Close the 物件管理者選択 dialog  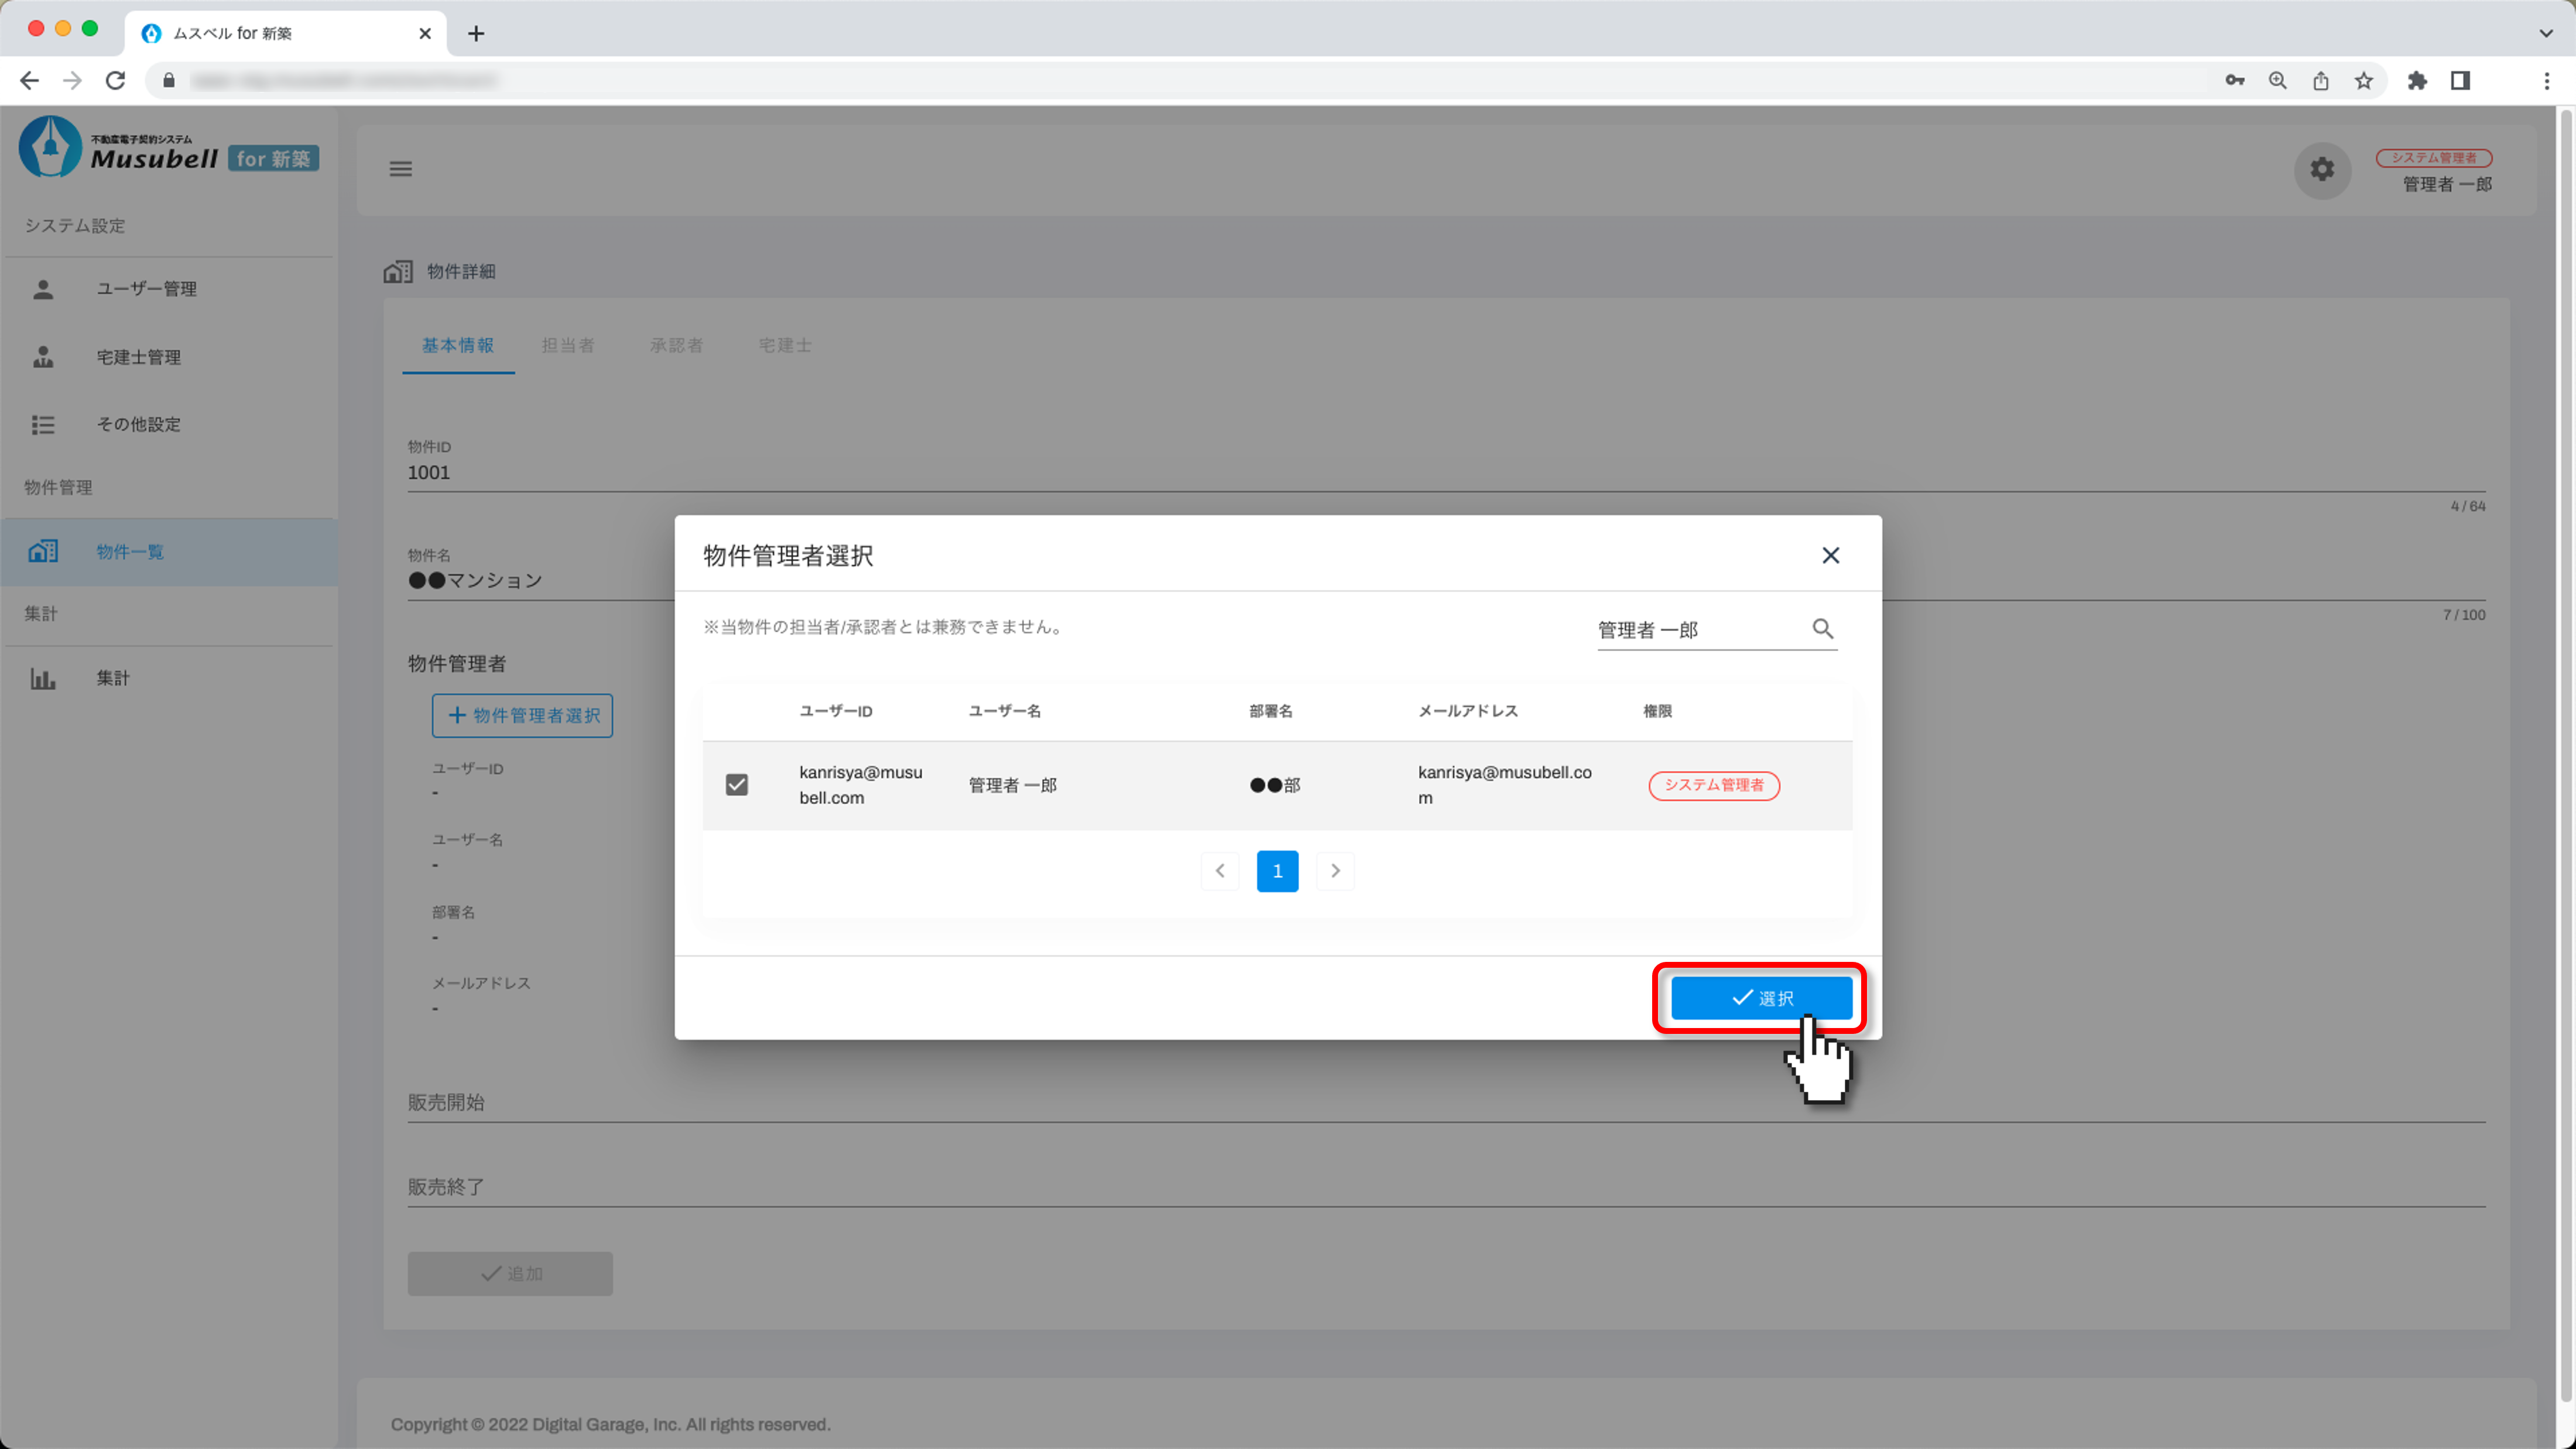point(1830,555)
